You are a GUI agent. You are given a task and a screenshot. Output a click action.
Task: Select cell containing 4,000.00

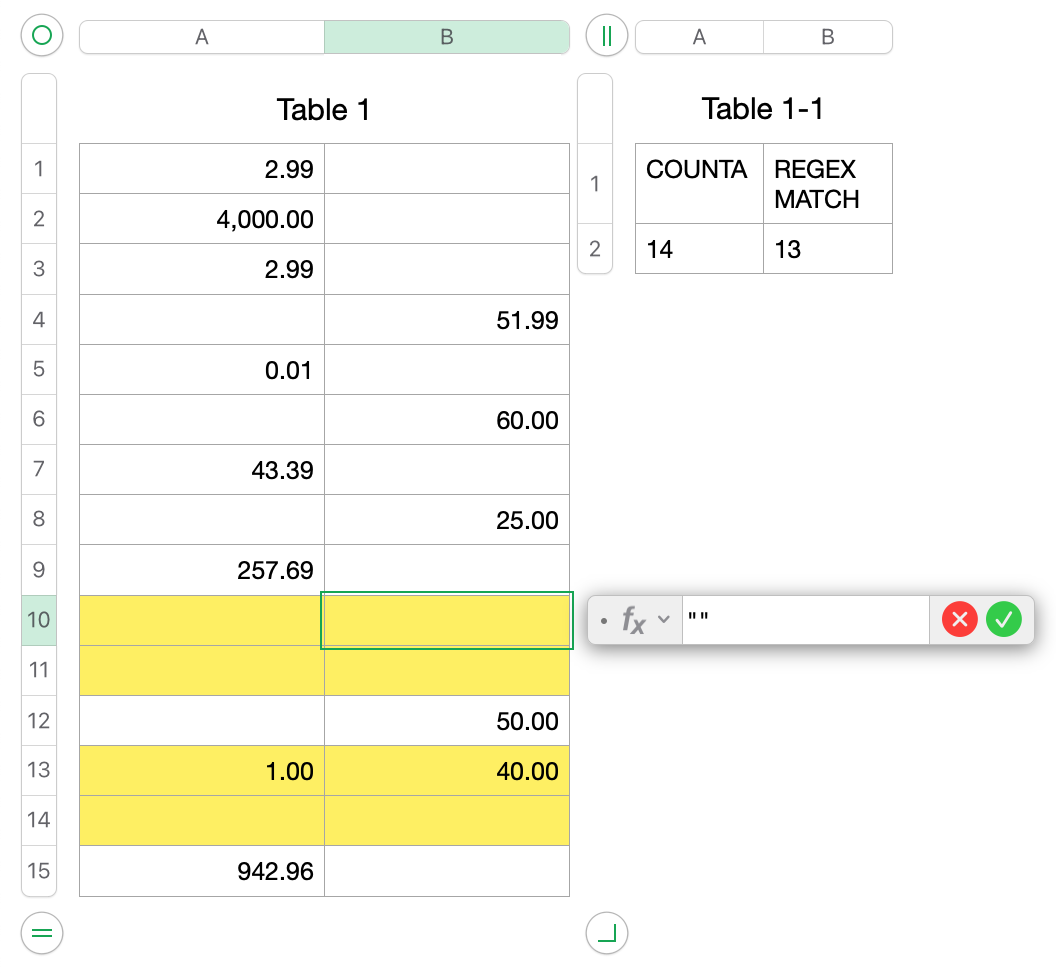(x=202, y=219)
